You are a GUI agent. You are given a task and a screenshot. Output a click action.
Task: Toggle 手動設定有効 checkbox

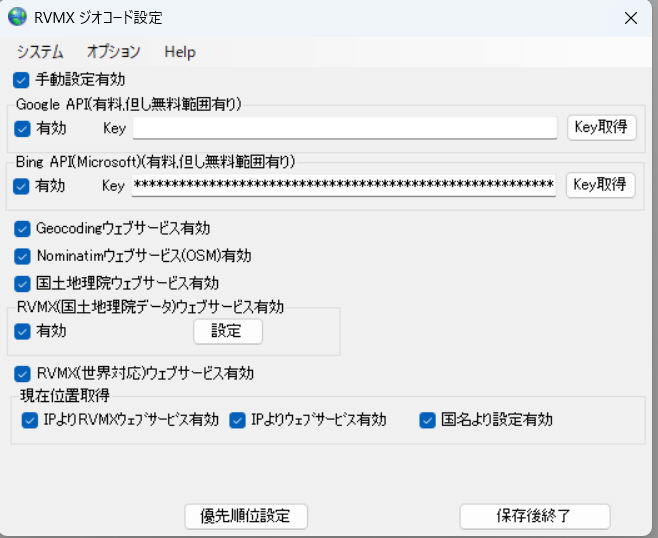[22, 79]
